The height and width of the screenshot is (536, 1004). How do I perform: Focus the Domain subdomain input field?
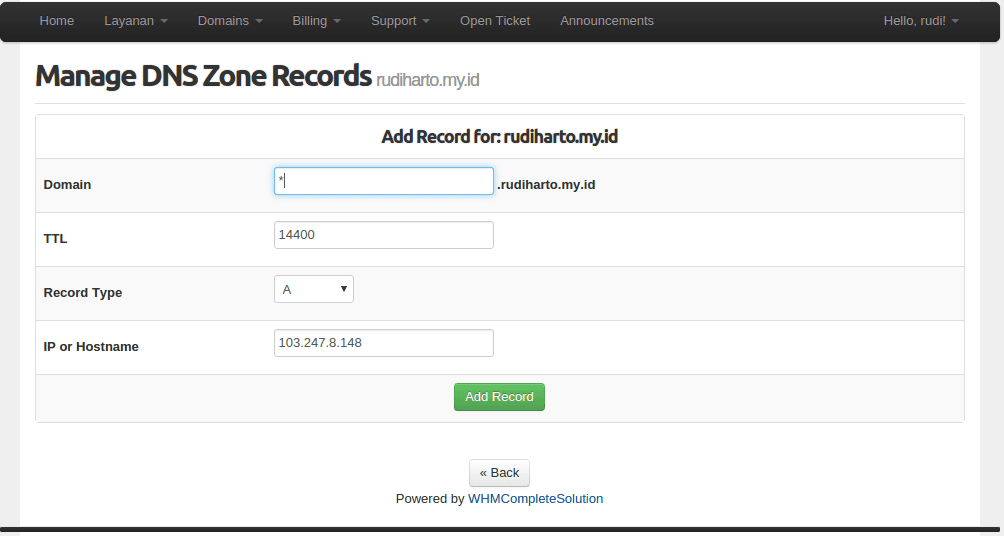384,181
